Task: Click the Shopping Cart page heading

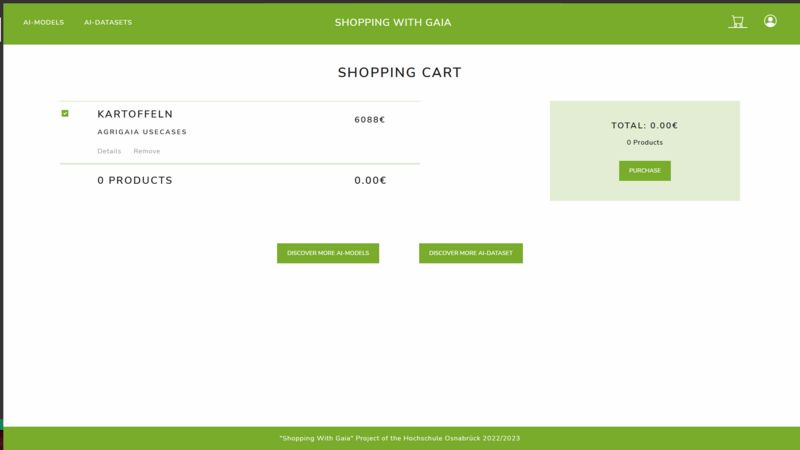Action: click(399, 72)
